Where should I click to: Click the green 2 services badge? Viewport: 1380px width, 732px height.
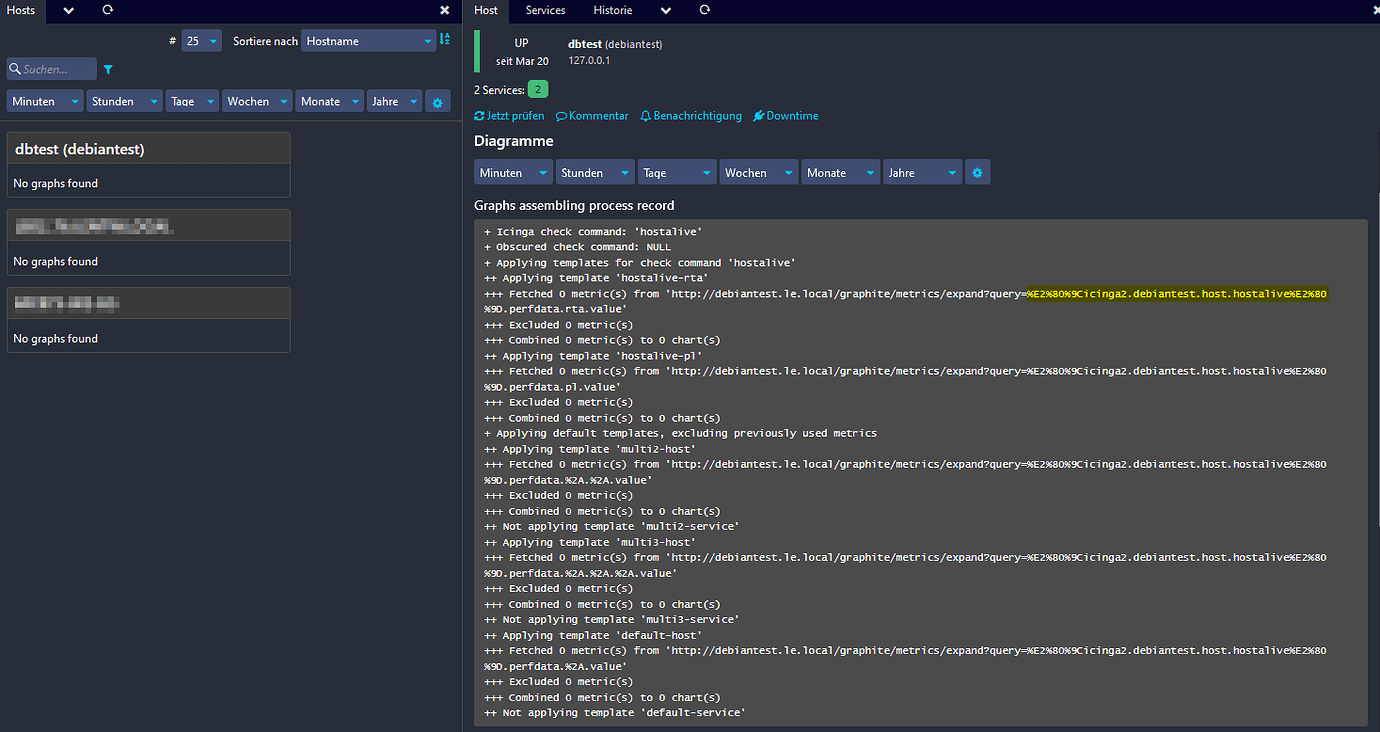click(x=538, y=90)
